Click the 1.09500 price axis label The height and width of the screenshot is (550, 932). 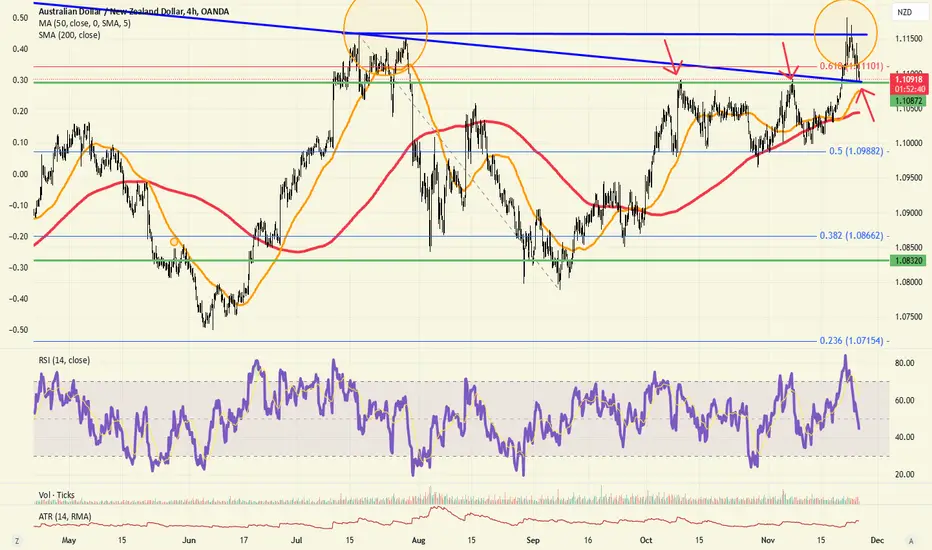coord(909,178)
